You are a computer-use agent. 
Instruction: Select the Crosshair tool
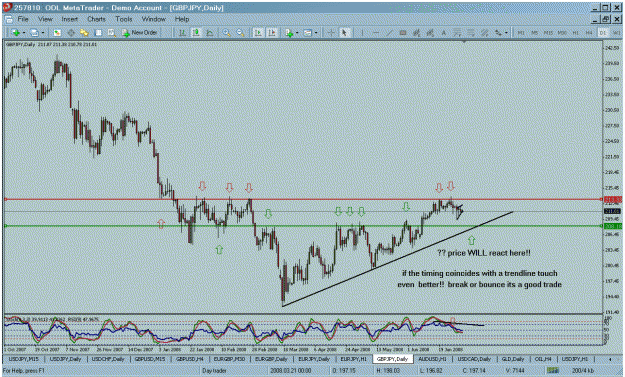(331, 33)
